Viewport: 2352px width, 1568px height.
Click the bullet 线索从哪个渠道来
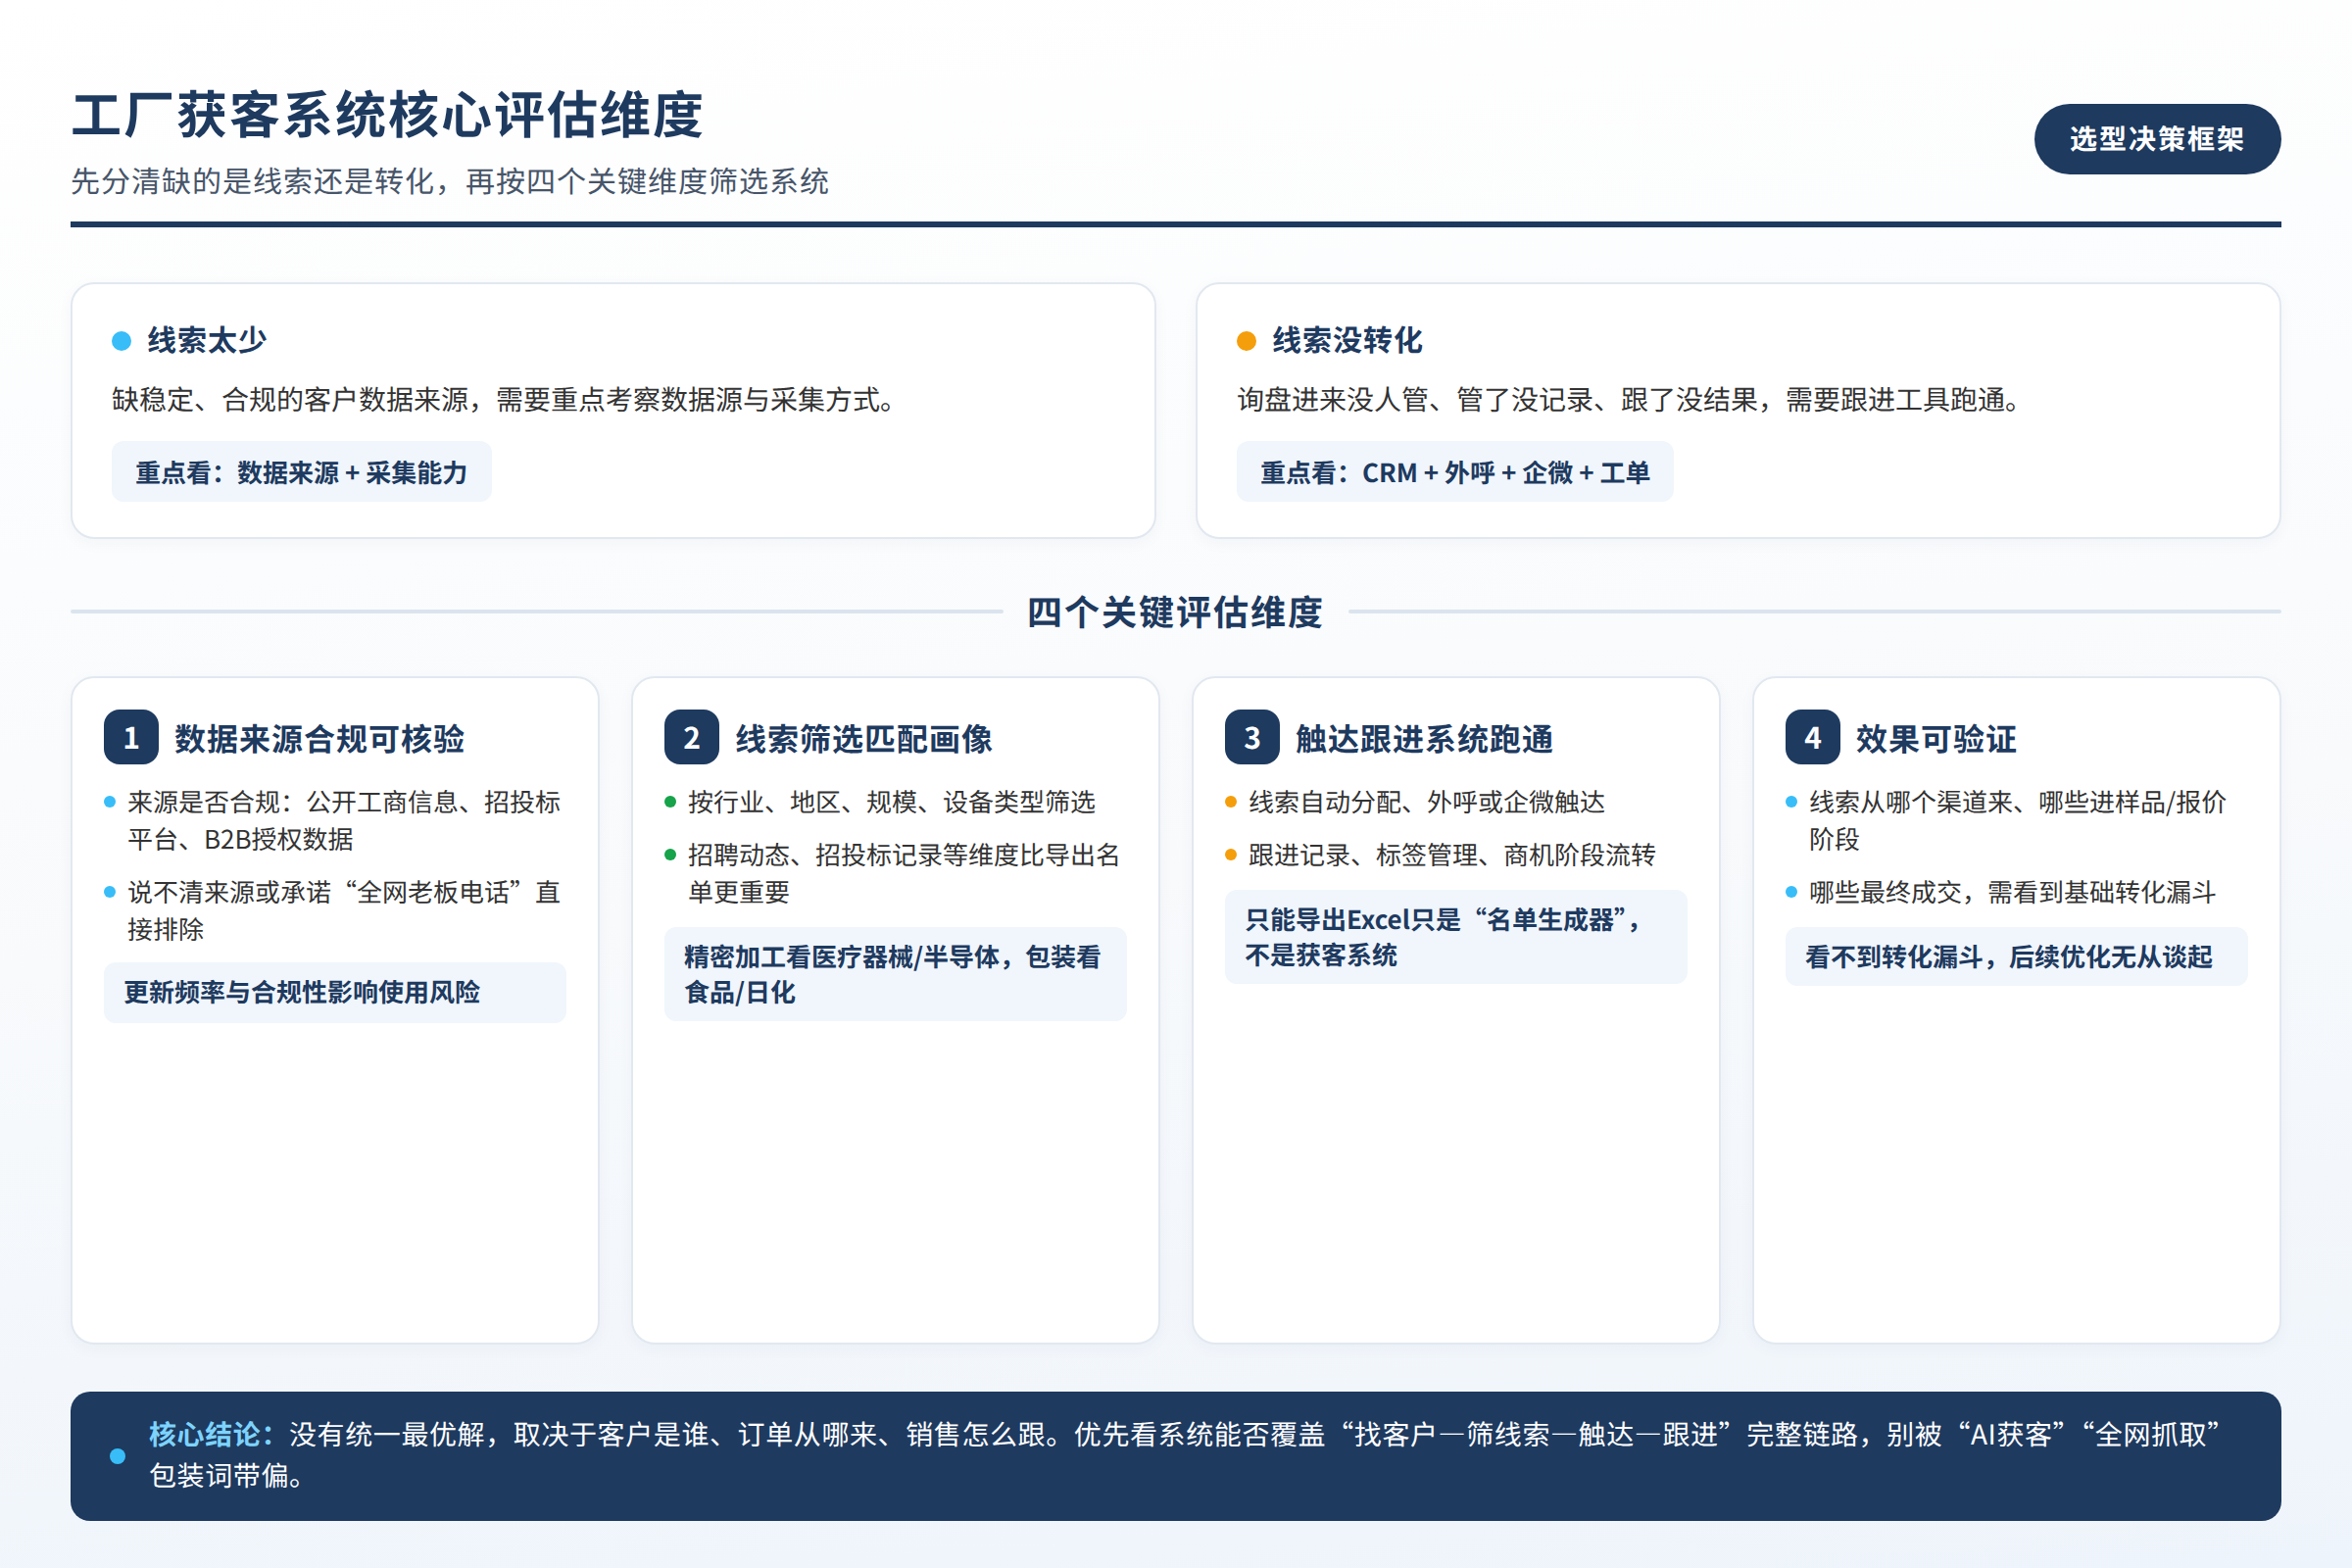(x=2017, y=820)
